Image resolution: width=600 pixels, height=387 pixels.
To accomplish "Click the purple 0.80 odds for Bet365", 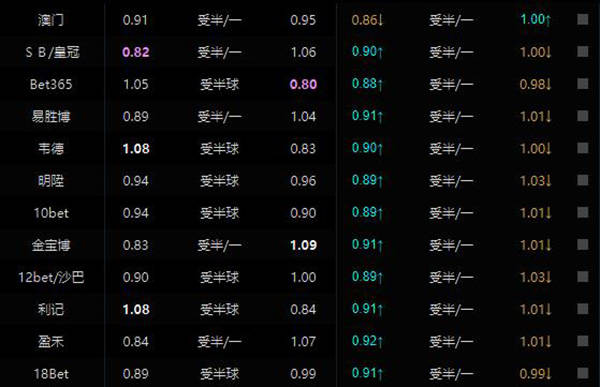I will (303, 84).
